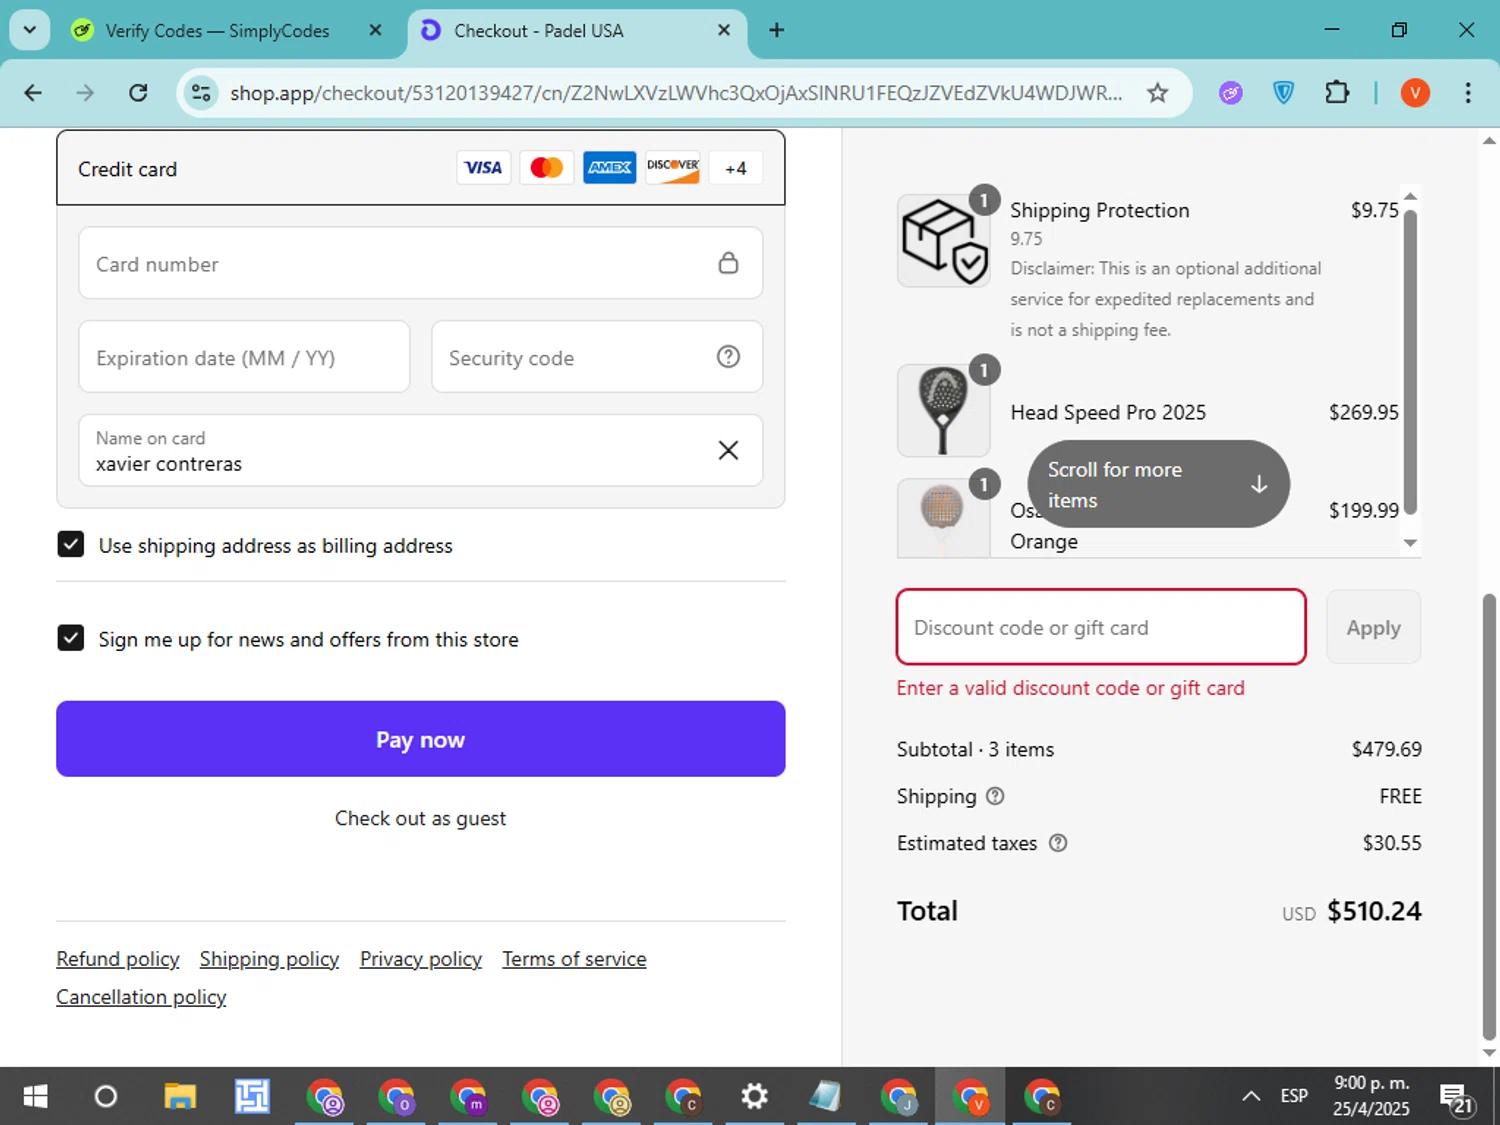Open File Explorer from taskbar
1500x1125 pixels.
180,1097
